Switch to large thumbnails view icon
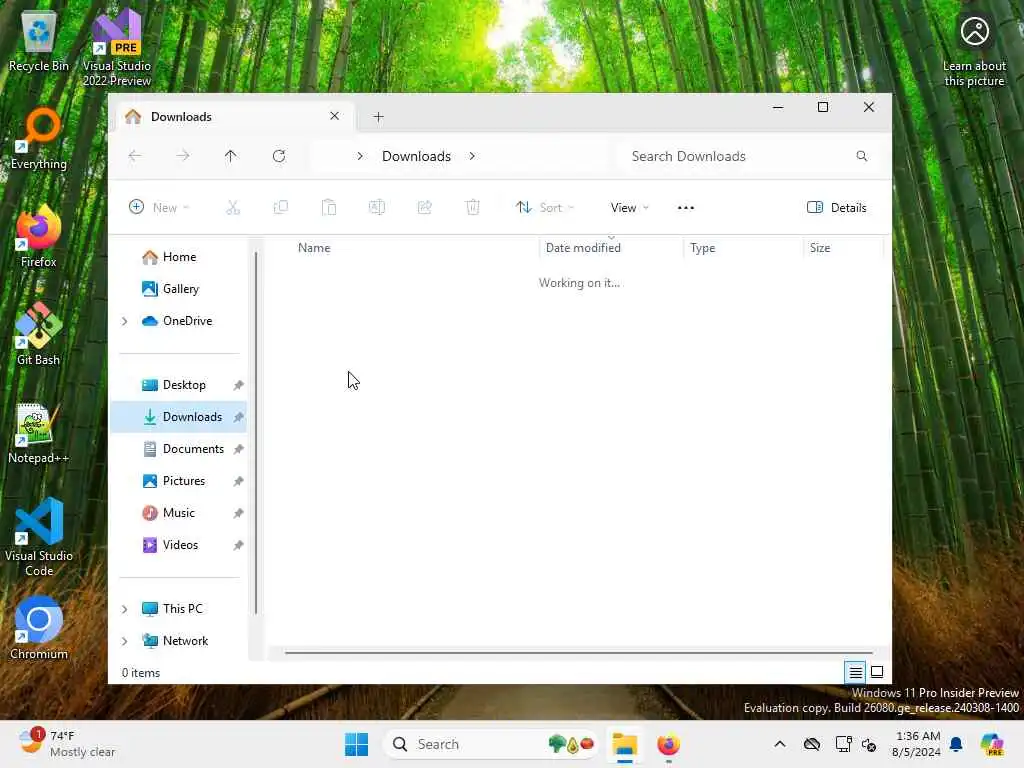The image size is (1024, 768). 877,672
